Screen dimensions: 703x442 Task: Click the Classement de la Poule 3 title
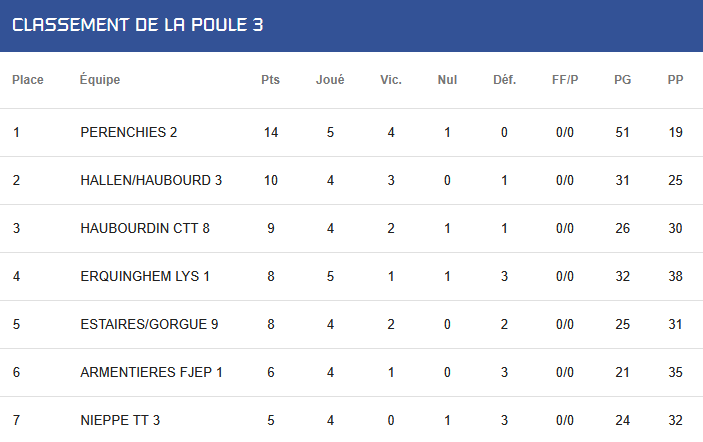[137, 25]
